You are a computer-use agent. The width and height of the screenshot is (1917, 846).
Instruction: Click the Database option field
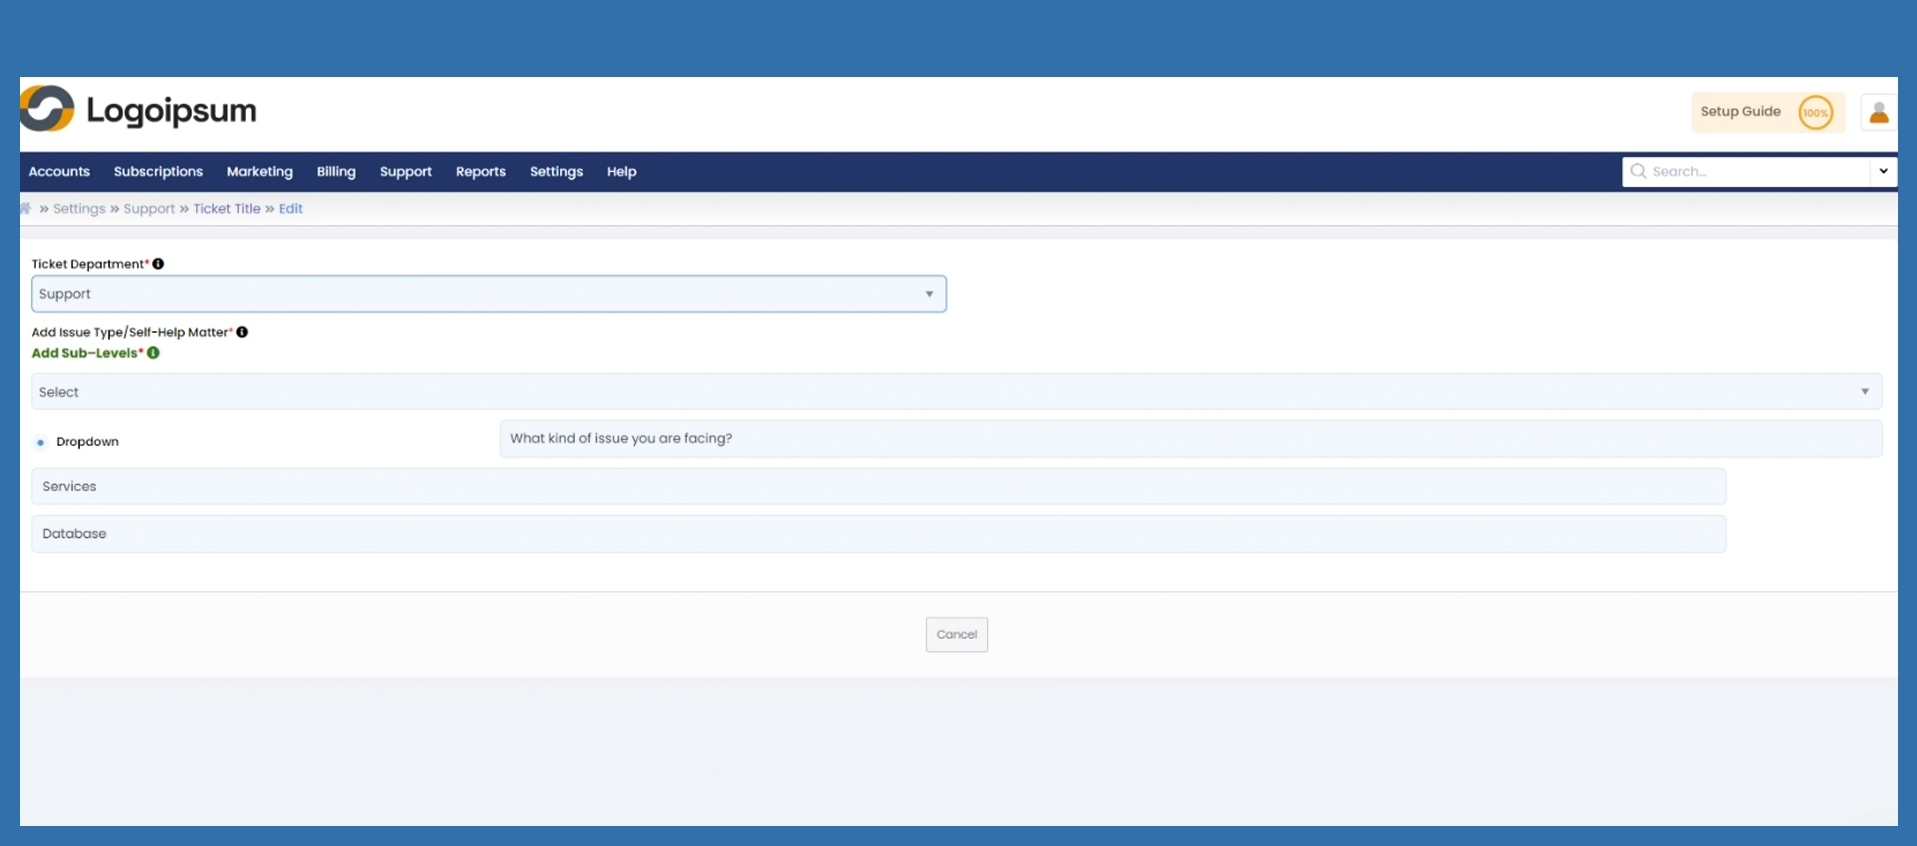click(x=878, y=534)
